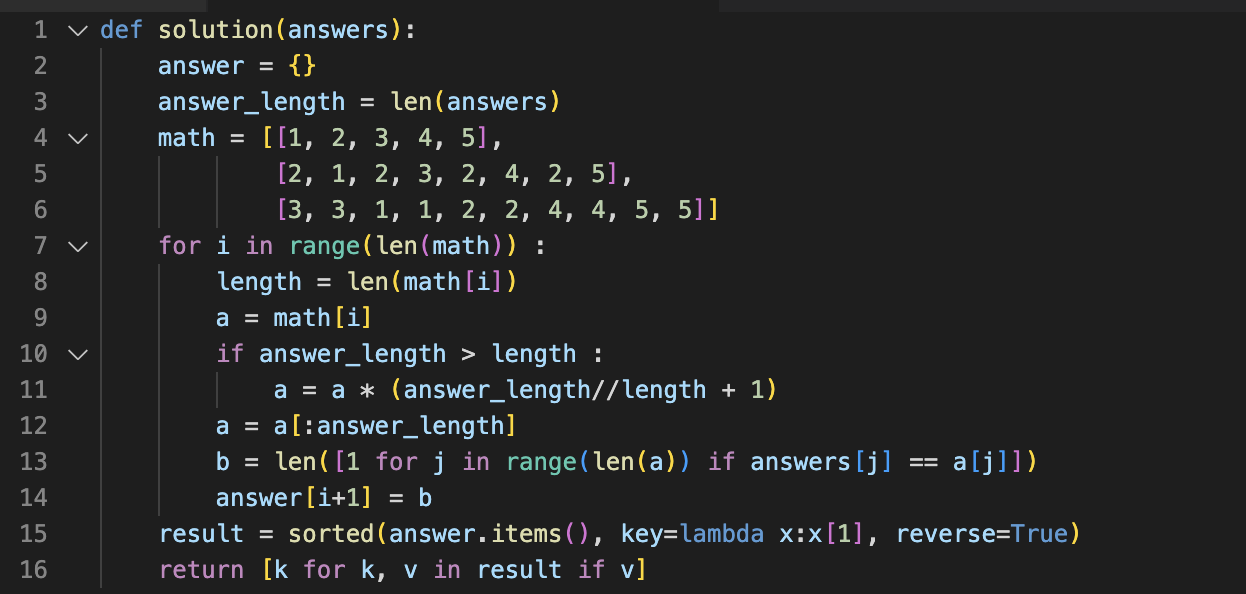Click 'answer.items()' on line 15

(x=490, y=534)
